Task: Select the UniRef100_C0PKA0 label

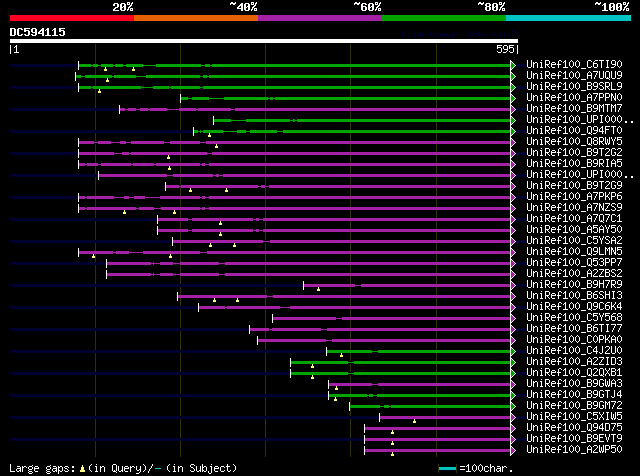Action: click(x=574, y=340)
